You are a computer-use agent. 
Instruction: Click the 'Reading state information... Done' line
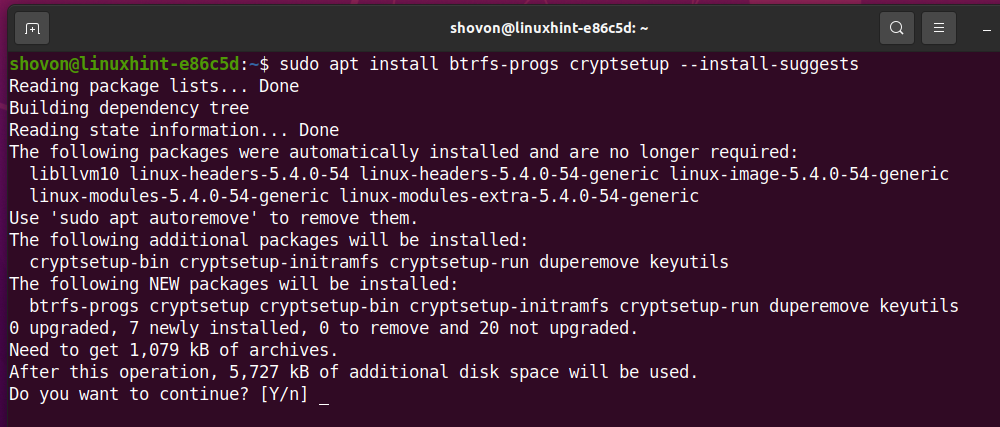tap(173, 130)
